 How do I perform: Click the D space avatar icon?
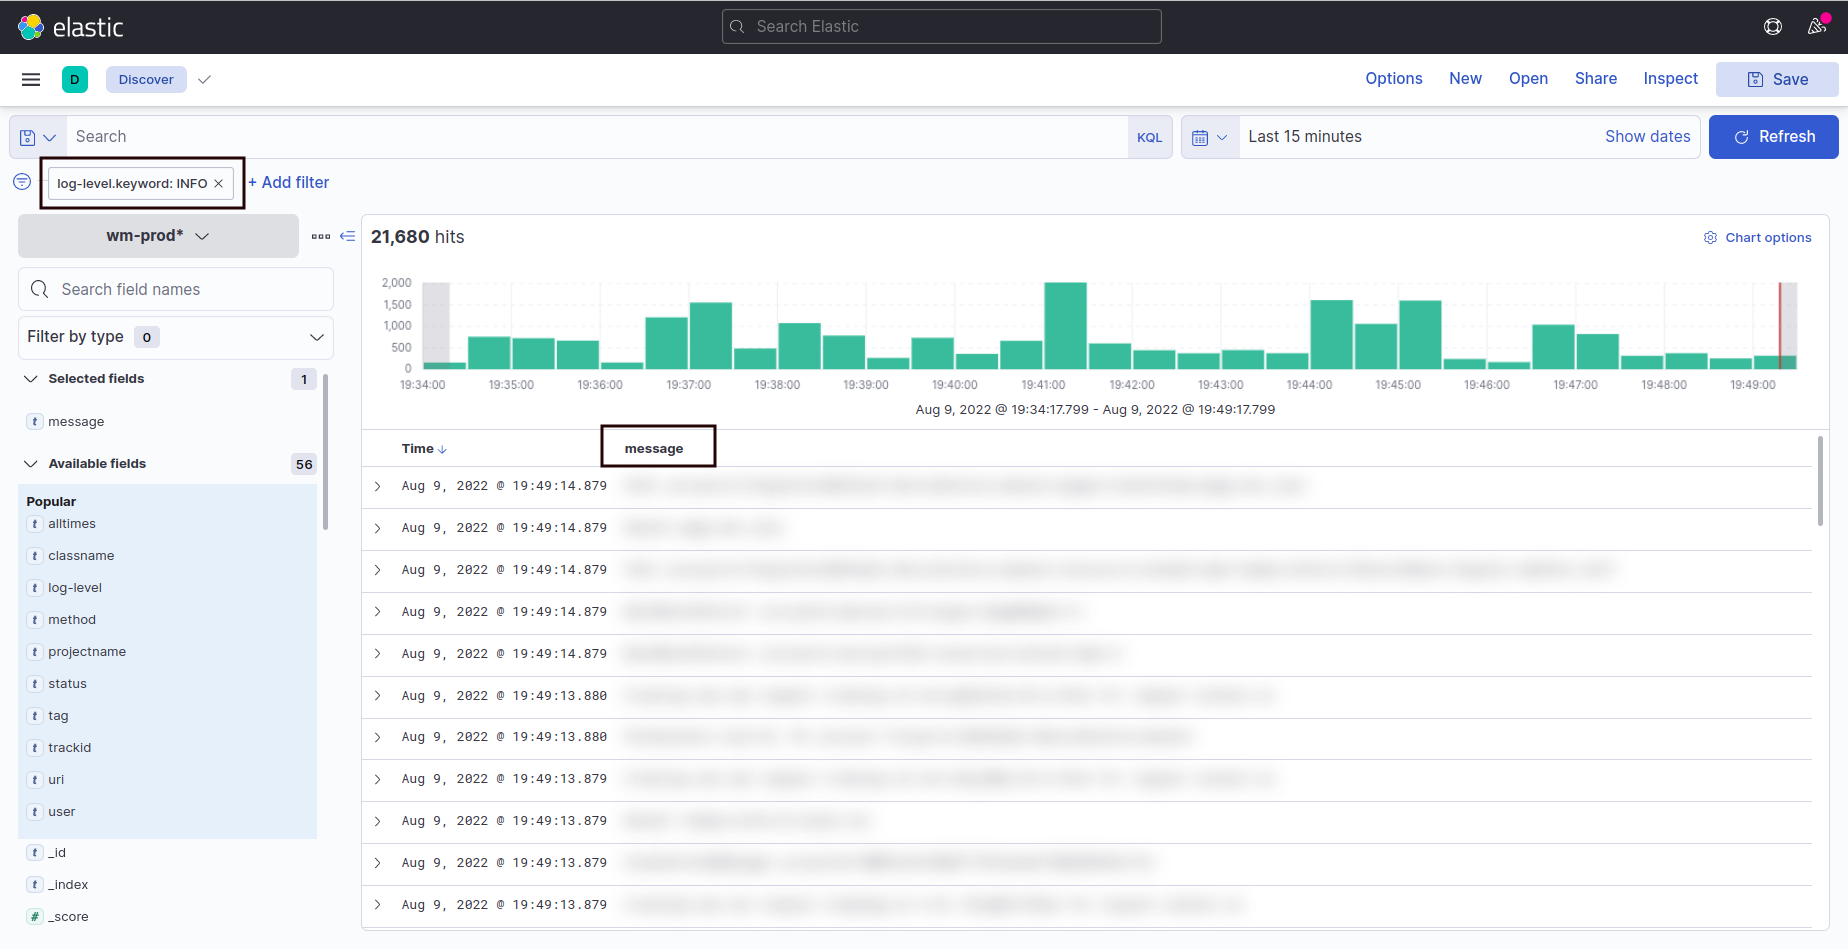click(75, 79)
